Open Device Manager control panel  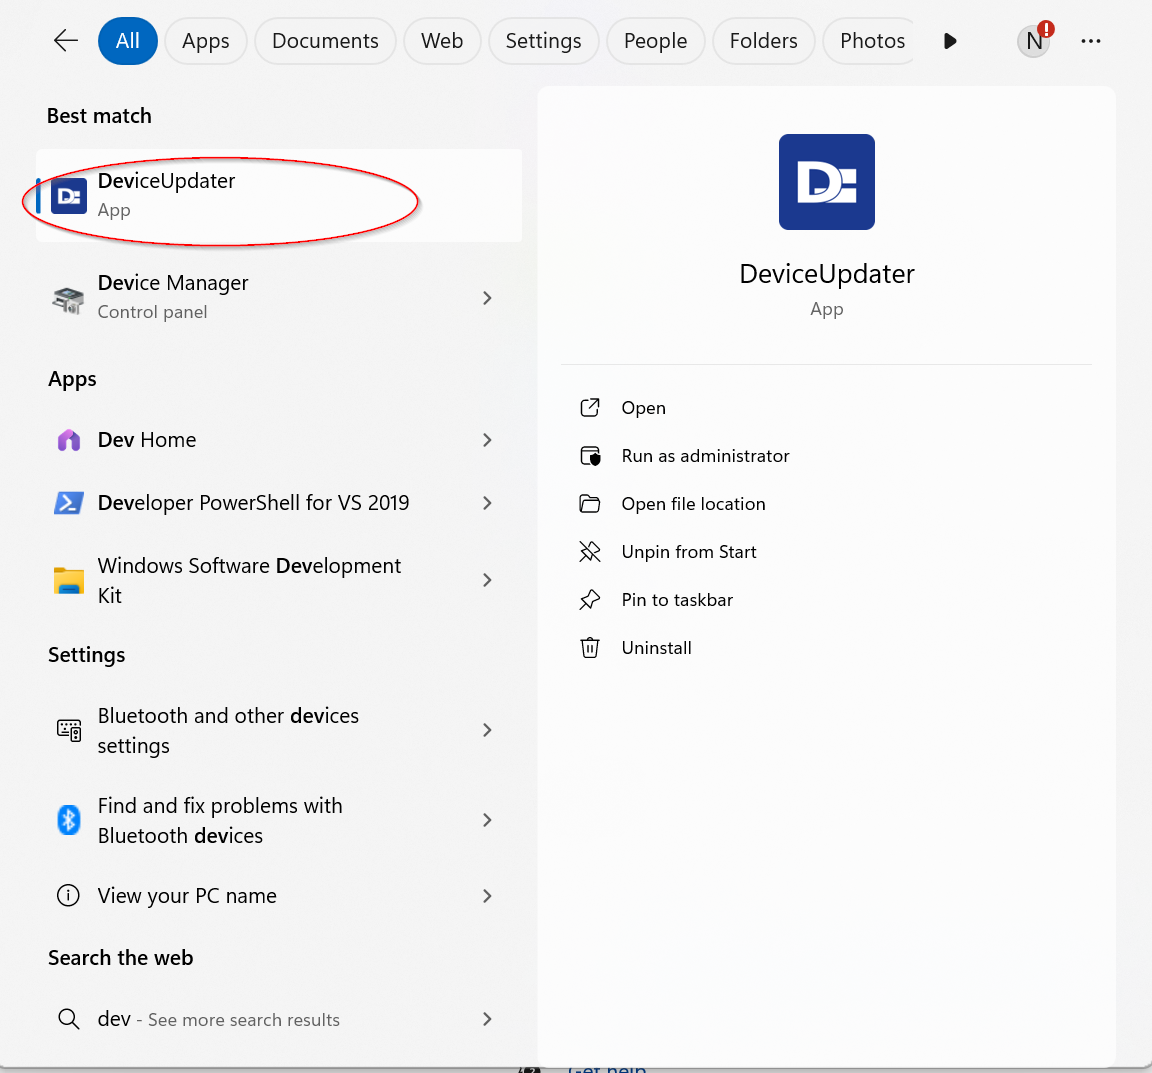click(x=172, y=296)
